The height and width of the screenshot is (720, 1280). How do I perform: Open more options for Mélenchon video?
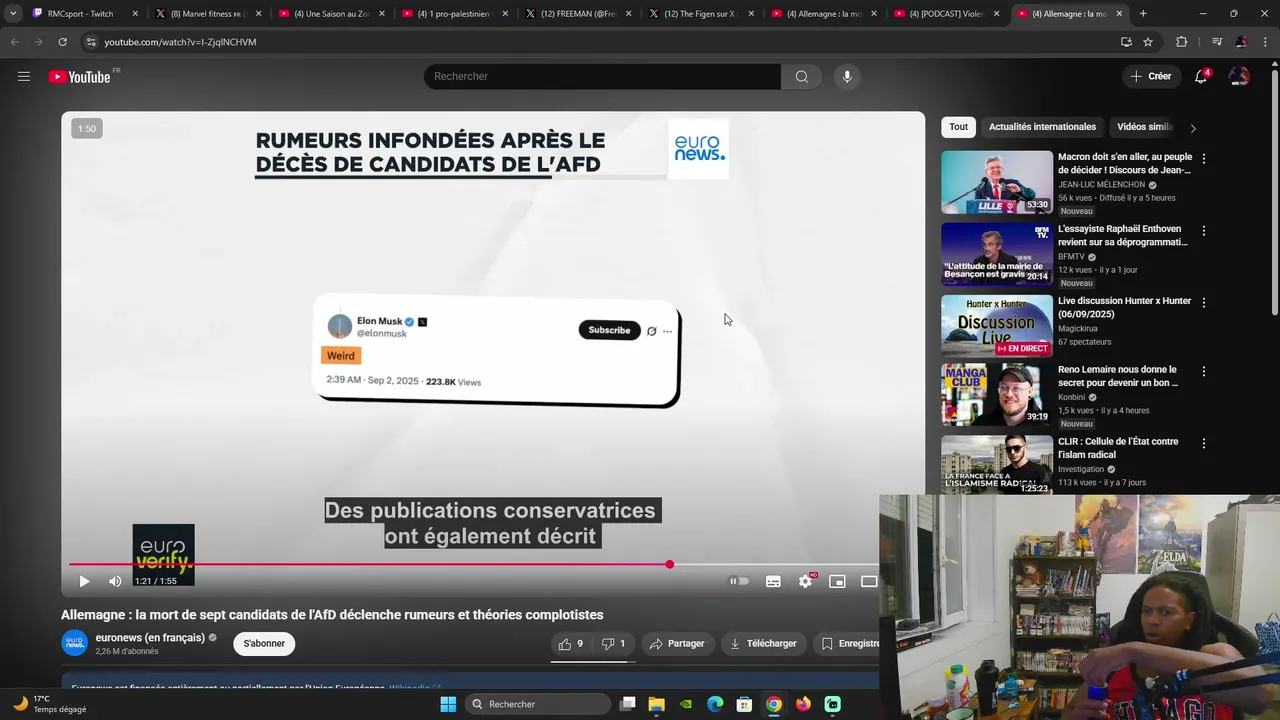tap(1204, 159)
